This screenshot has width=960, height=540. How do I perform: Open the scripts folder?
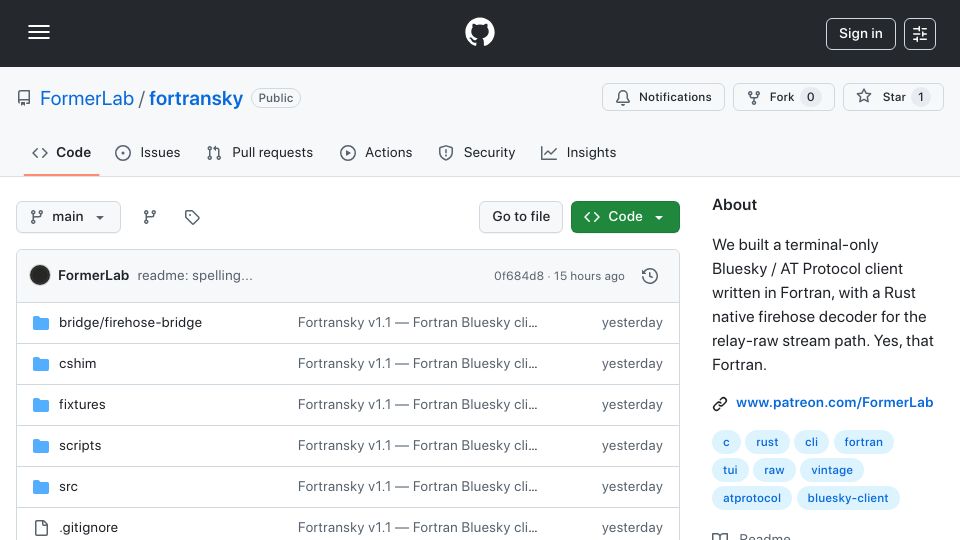[x=80, y=446]
